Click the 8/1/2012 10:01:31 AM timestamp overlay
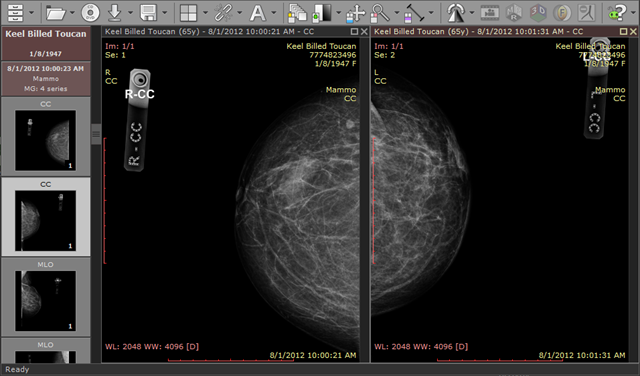 [x=582, y=355]
